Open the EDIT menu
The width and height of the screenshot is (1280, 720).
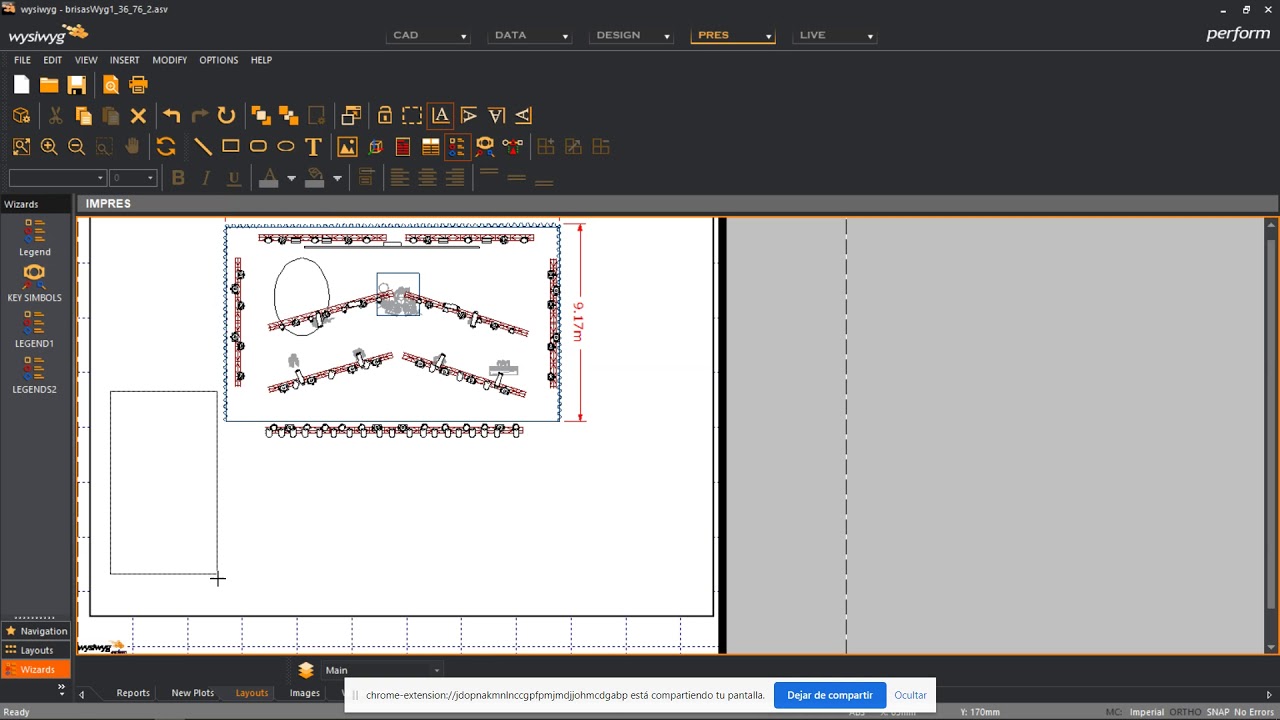[52, 60]
